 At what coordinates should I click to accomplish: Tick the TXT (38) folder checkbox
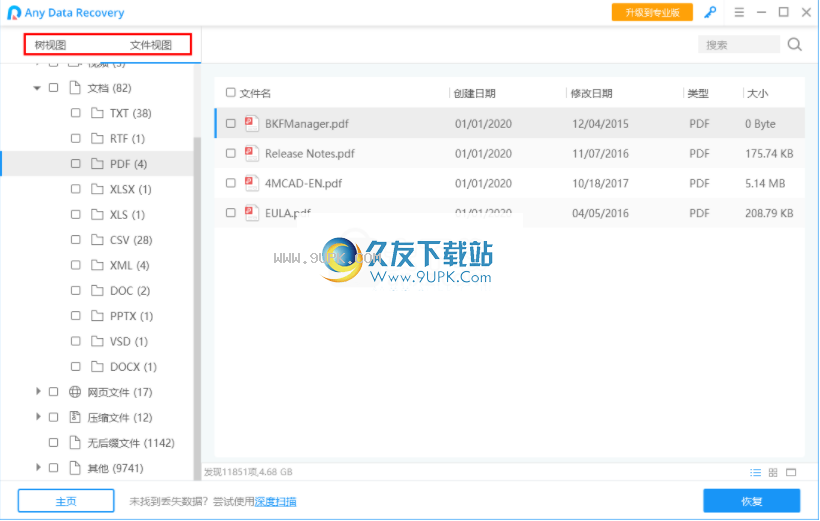tap(76, 113)
